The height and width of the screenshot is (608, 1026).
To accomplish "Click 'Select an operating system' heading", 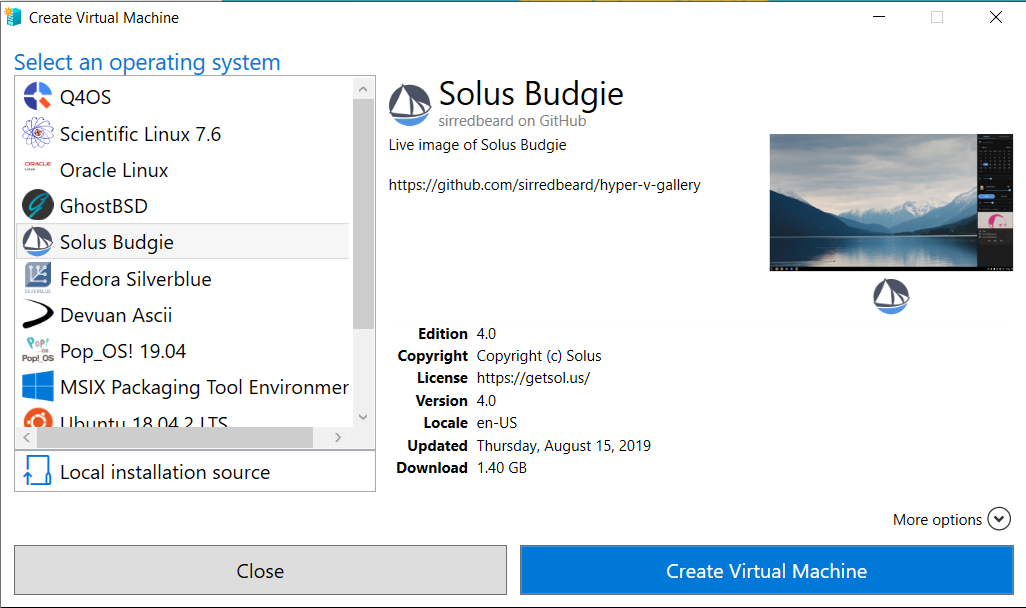I will tap(147, 62).
